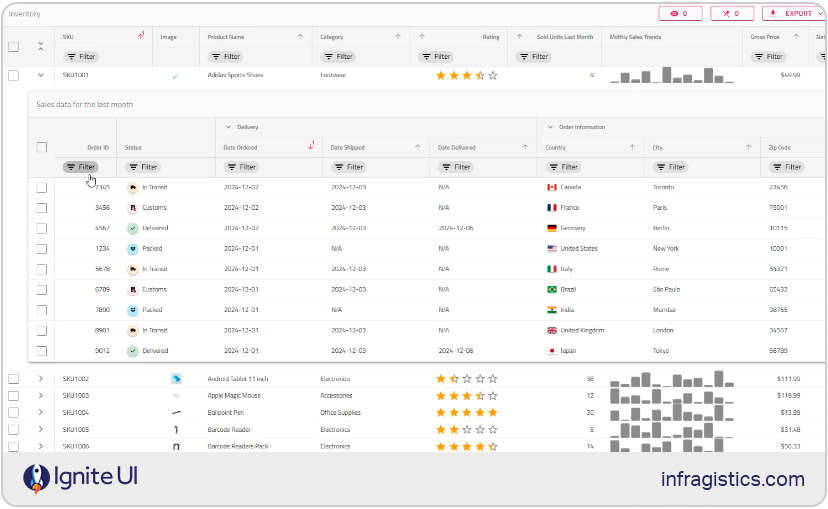The width and height of the screenshot is (828, 509).
Task: Click the Canada flag icon
Action: (551, 187)
